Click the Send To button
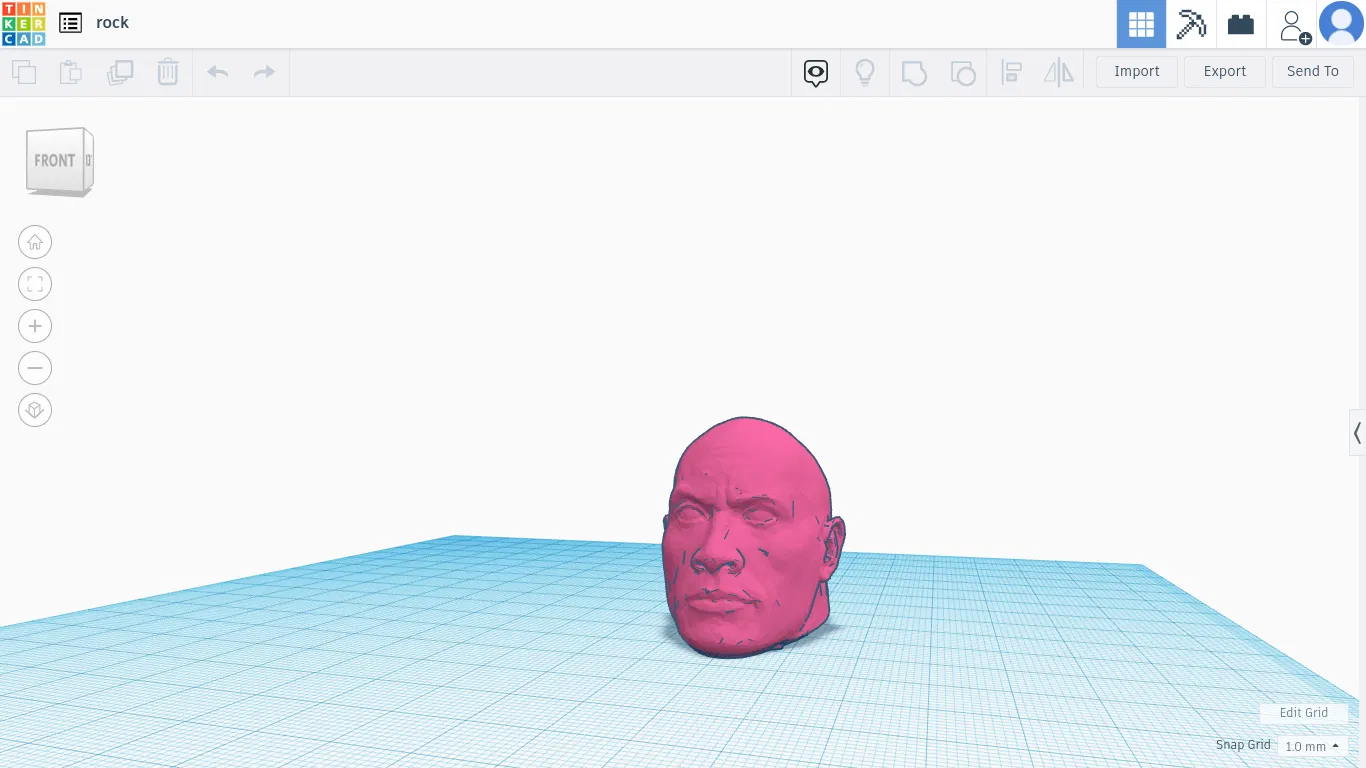1366x768 pixels. coord(1313,72)
